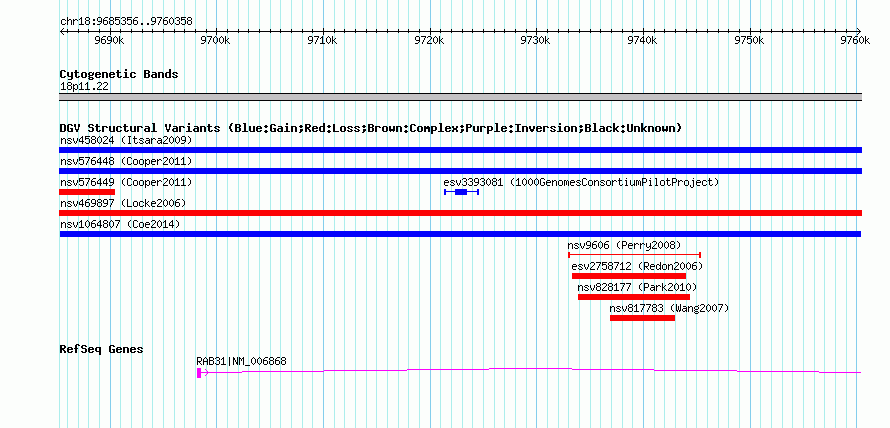Click the 9690k ruler position
Screen dimensions: 890x428
point(109,40)
